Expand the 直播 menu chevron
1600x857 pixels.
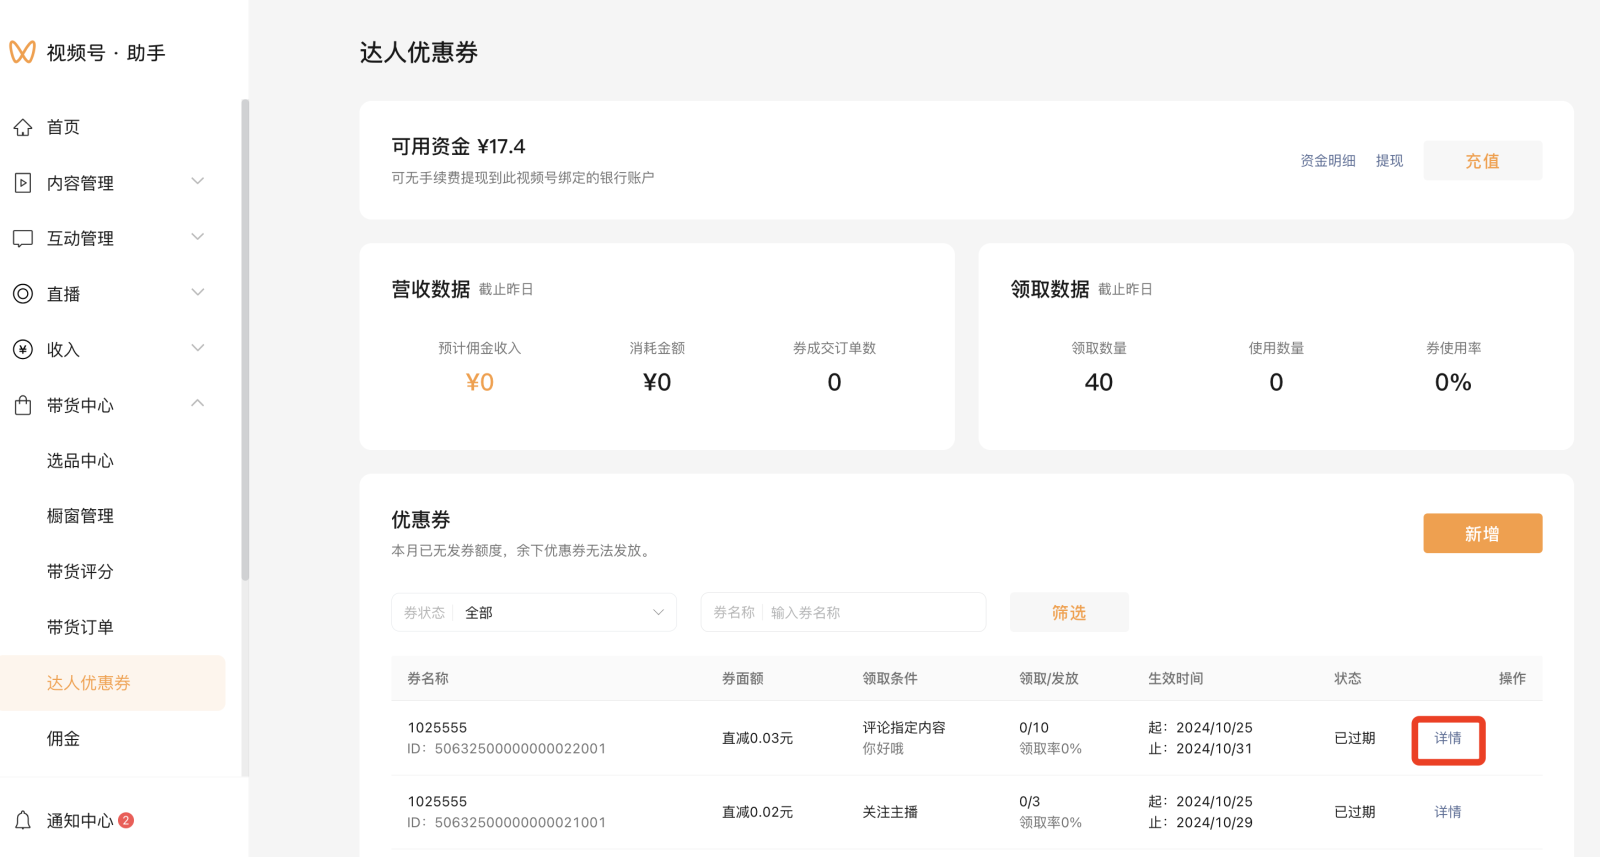tap(198, 293)
